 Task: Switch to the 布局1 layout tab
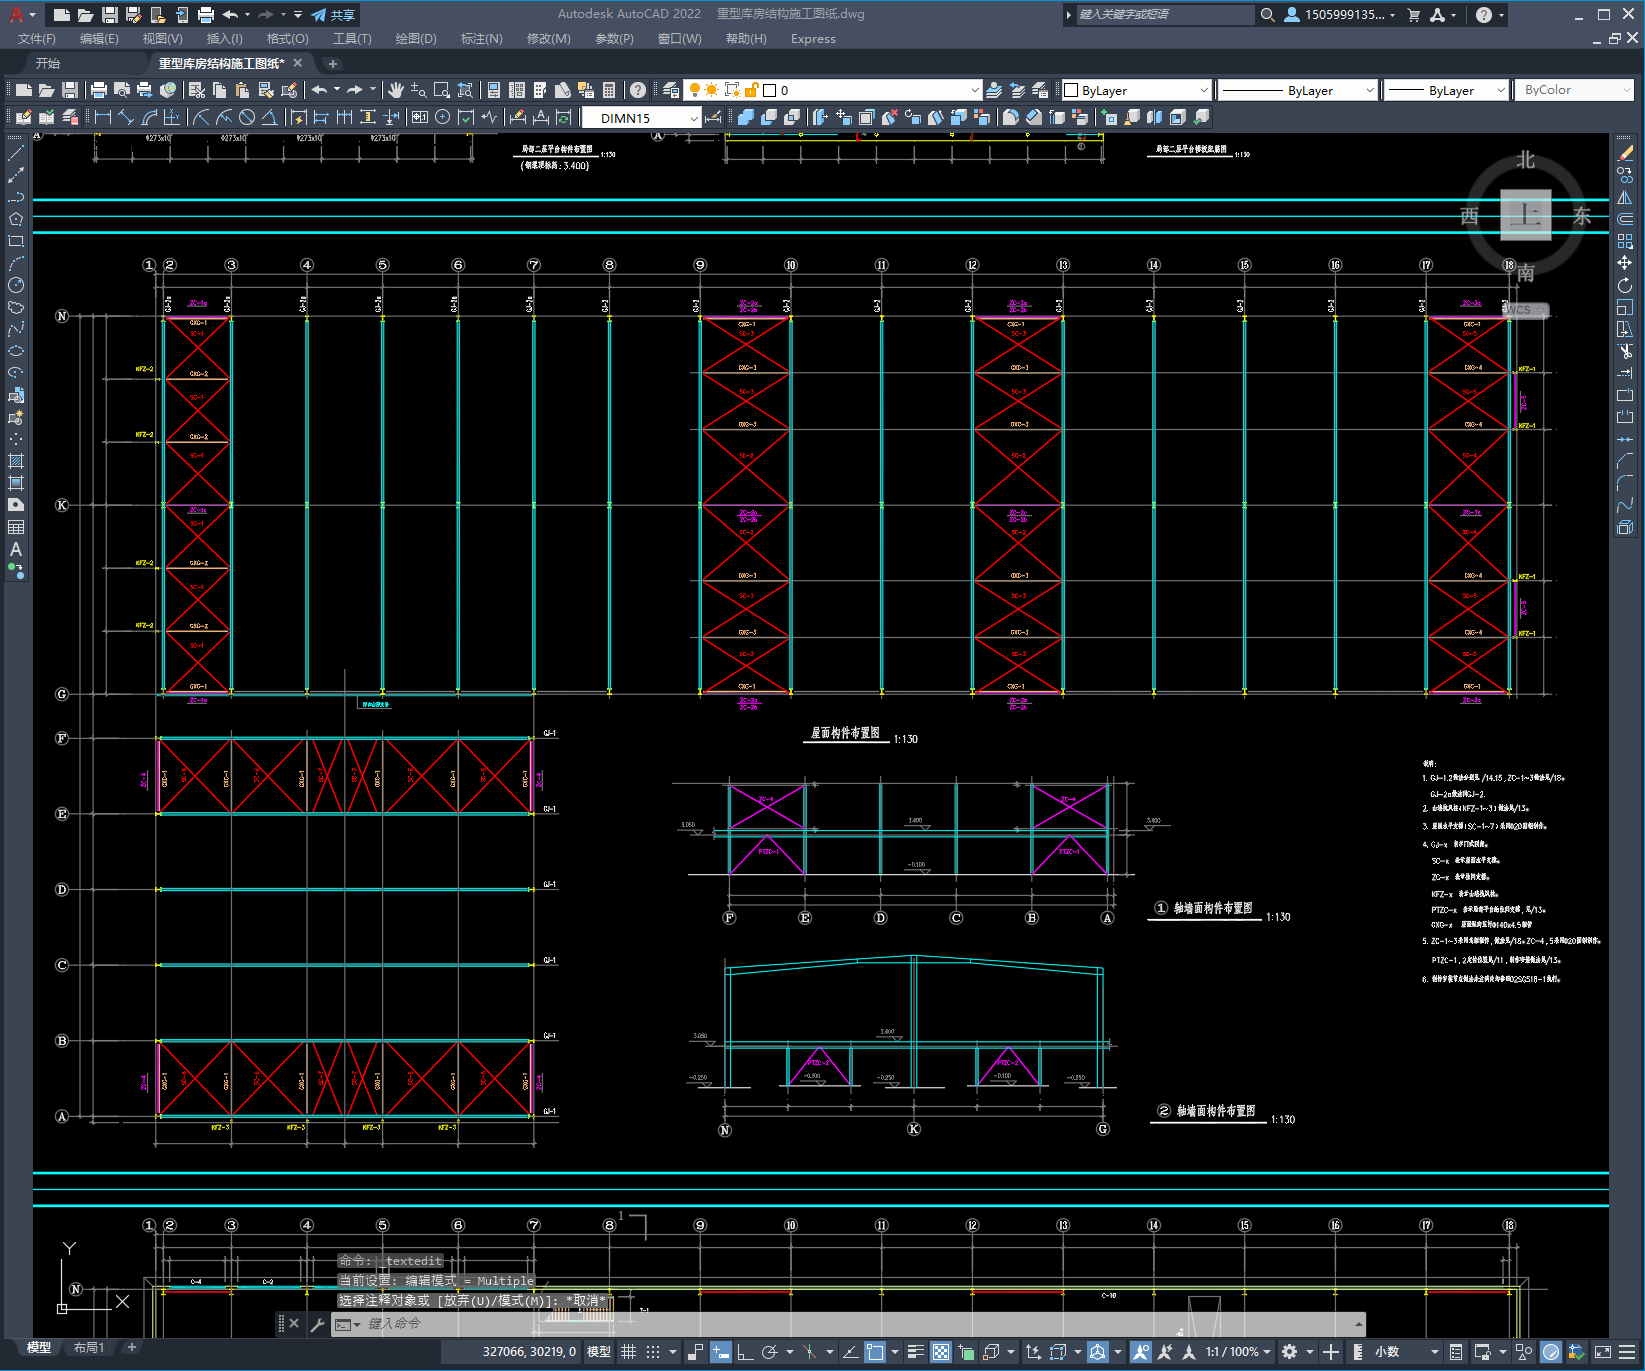point(89,1348)
